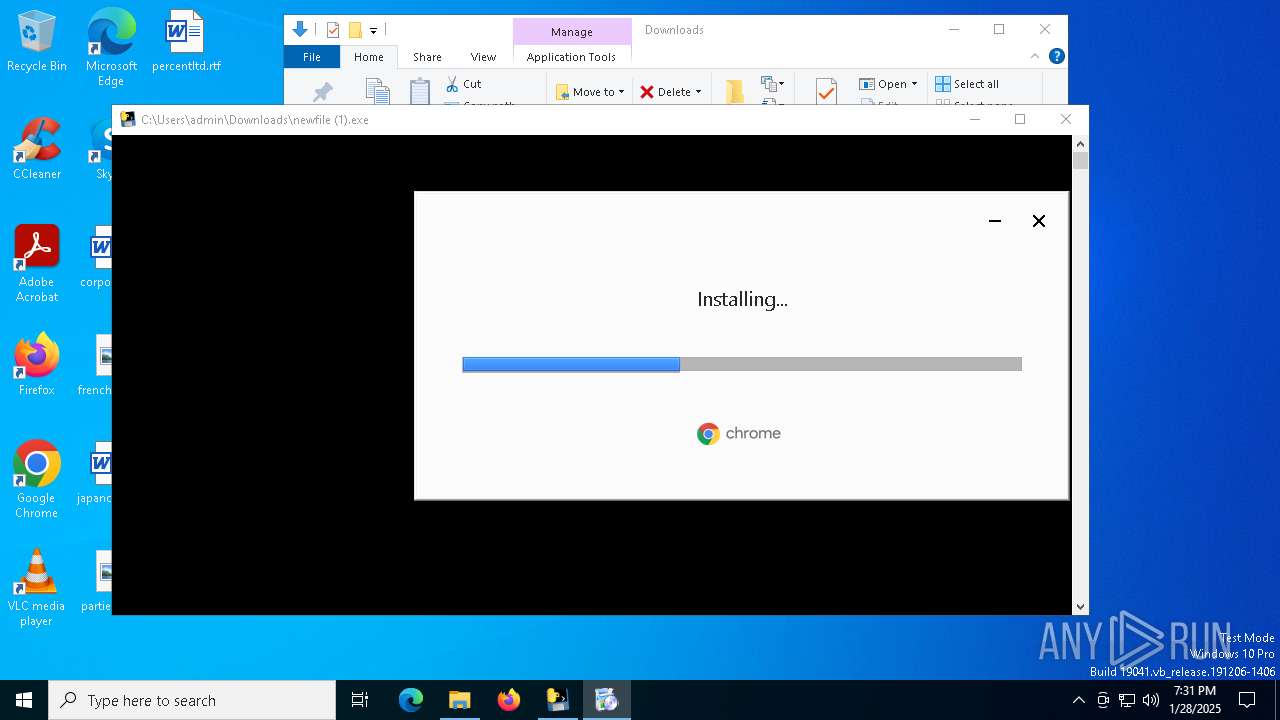
Task: Click Select all in Explorer ribbon
Action: coord(967,84)
